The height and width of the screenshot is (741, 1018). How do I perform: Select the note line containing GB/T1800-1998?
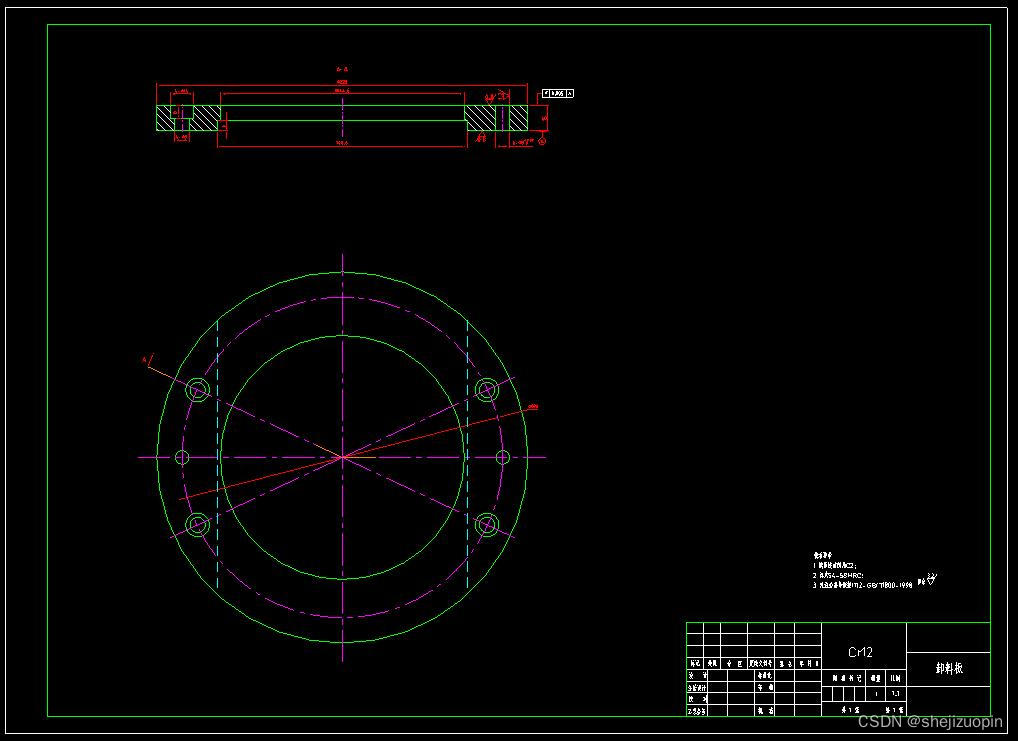862,585
